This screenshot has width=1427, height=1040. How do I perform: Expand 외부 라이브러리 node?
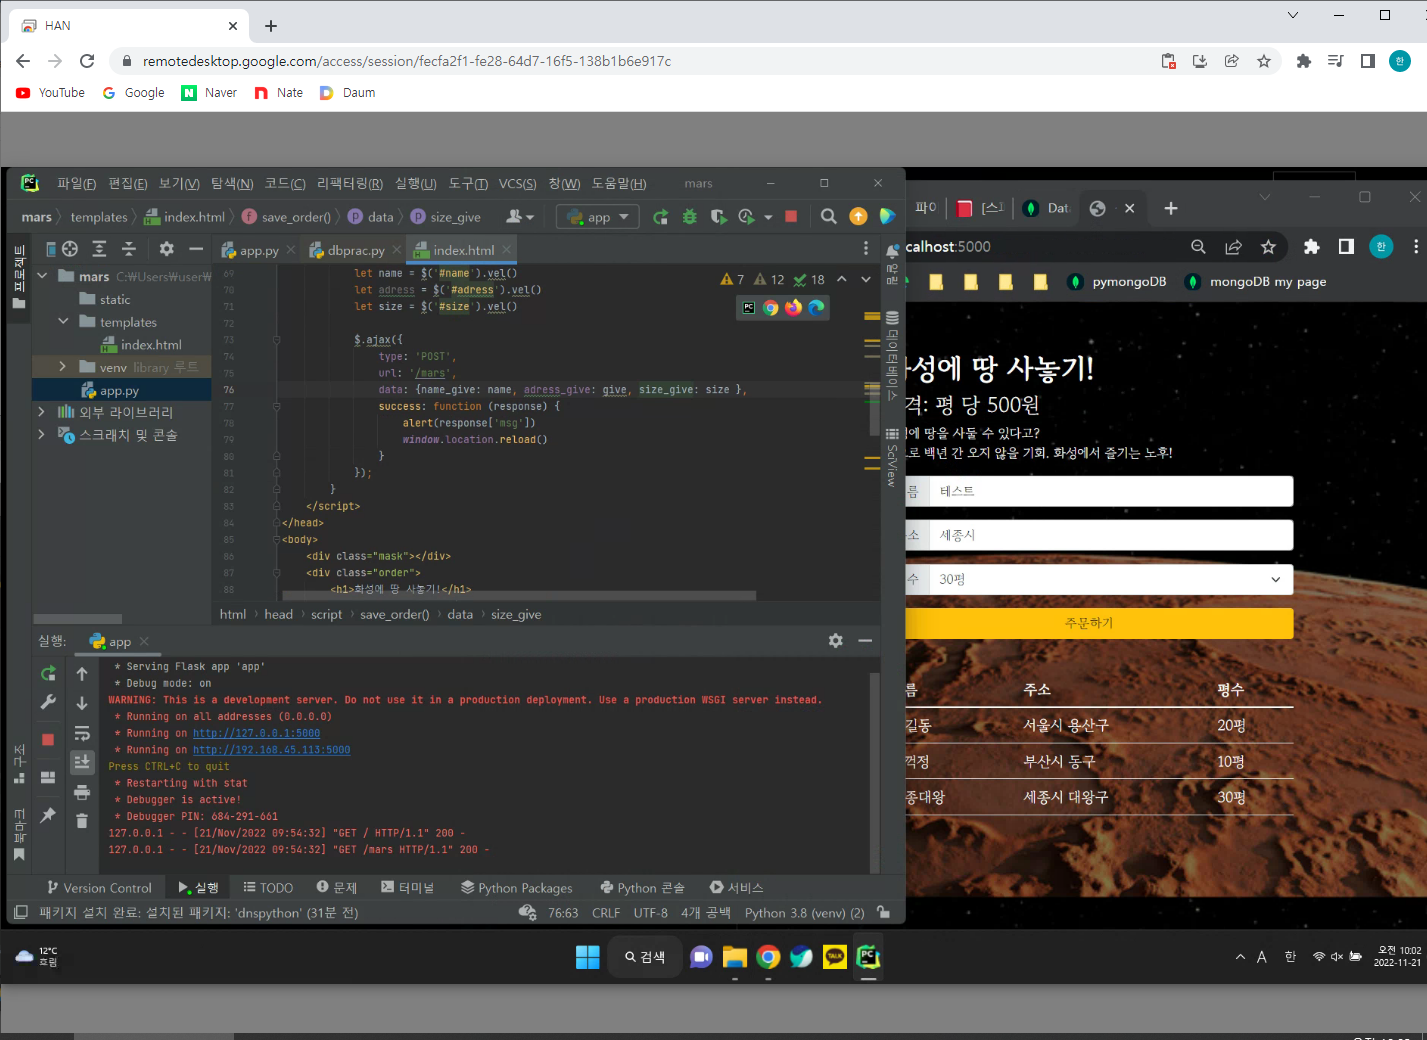(41, 411)
